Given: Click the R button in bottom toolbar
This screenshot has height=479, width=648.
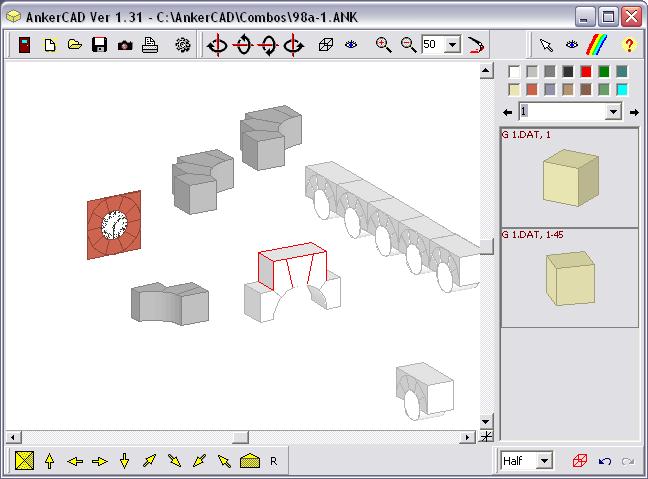Looking at the screenshot, I should [x=274, y=461].
